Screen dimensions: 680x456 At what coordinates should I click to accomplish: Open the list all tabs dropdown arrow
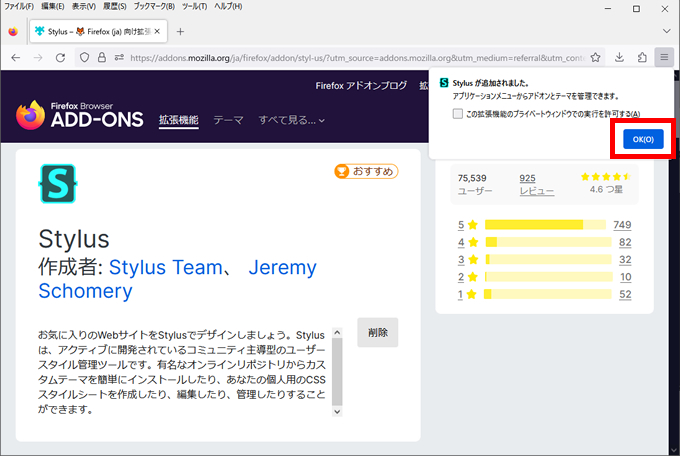pos(667,31)
